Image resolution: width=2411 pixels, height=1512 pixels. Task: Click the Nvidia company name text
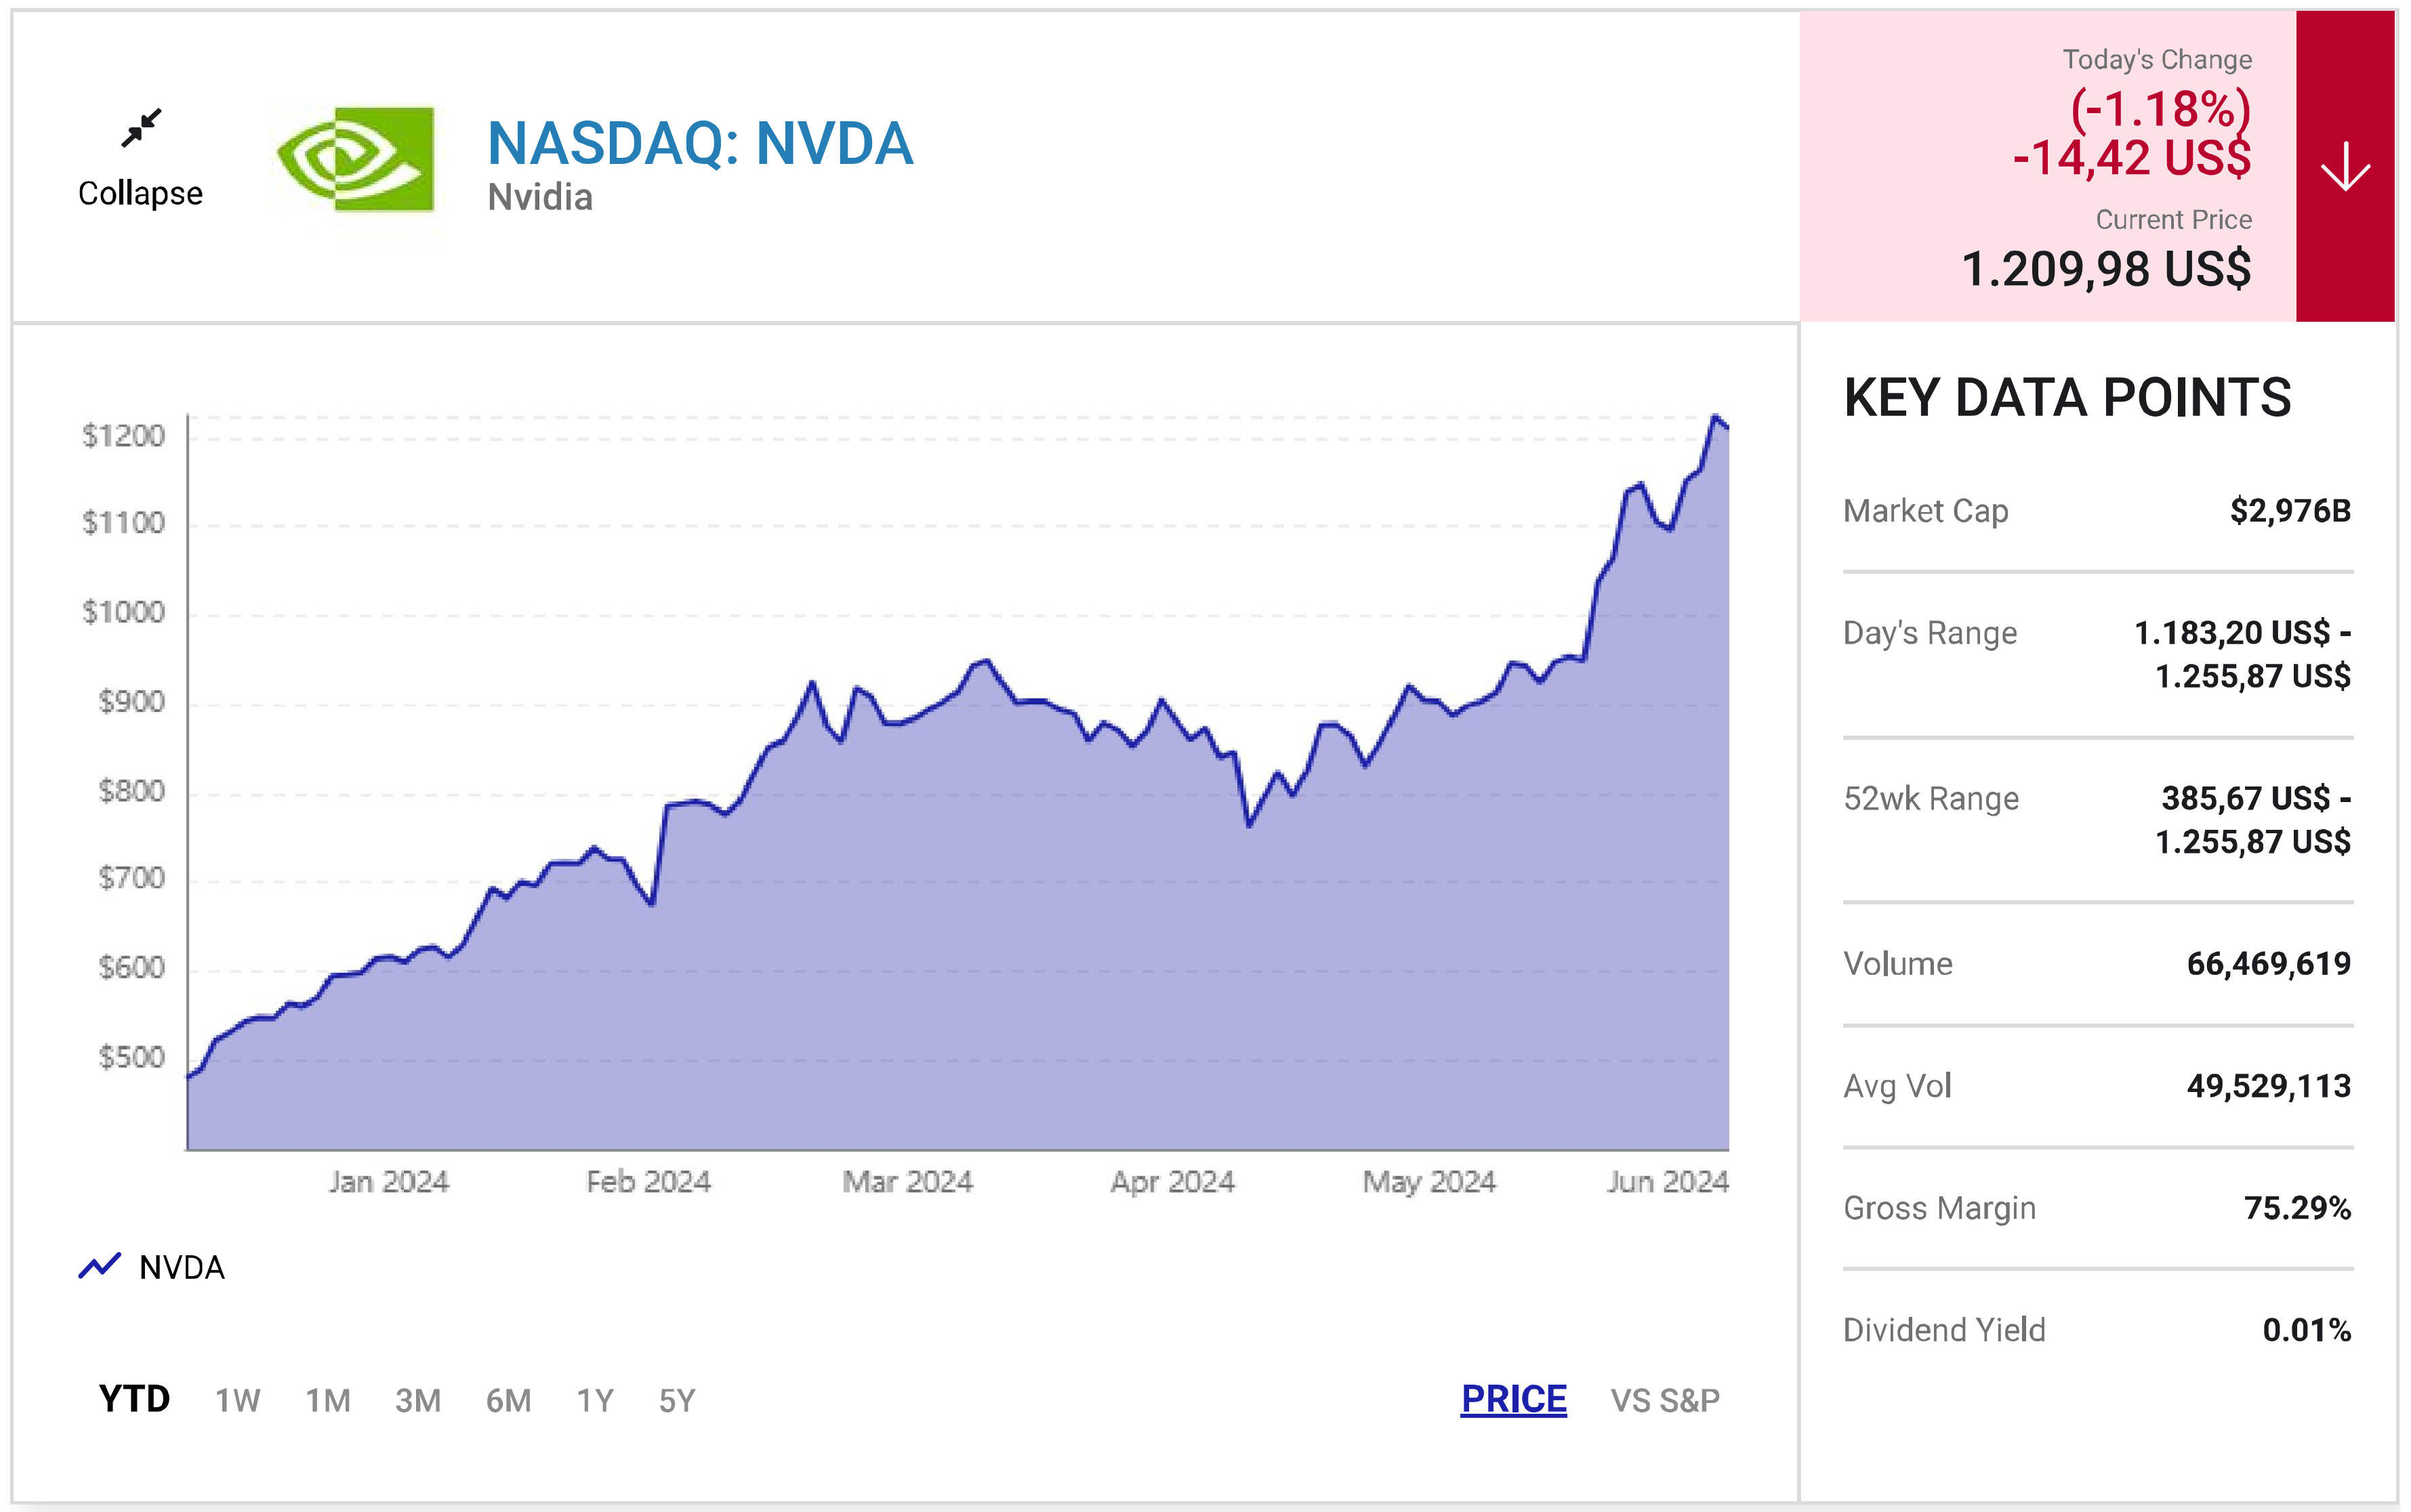coord(540,197)
